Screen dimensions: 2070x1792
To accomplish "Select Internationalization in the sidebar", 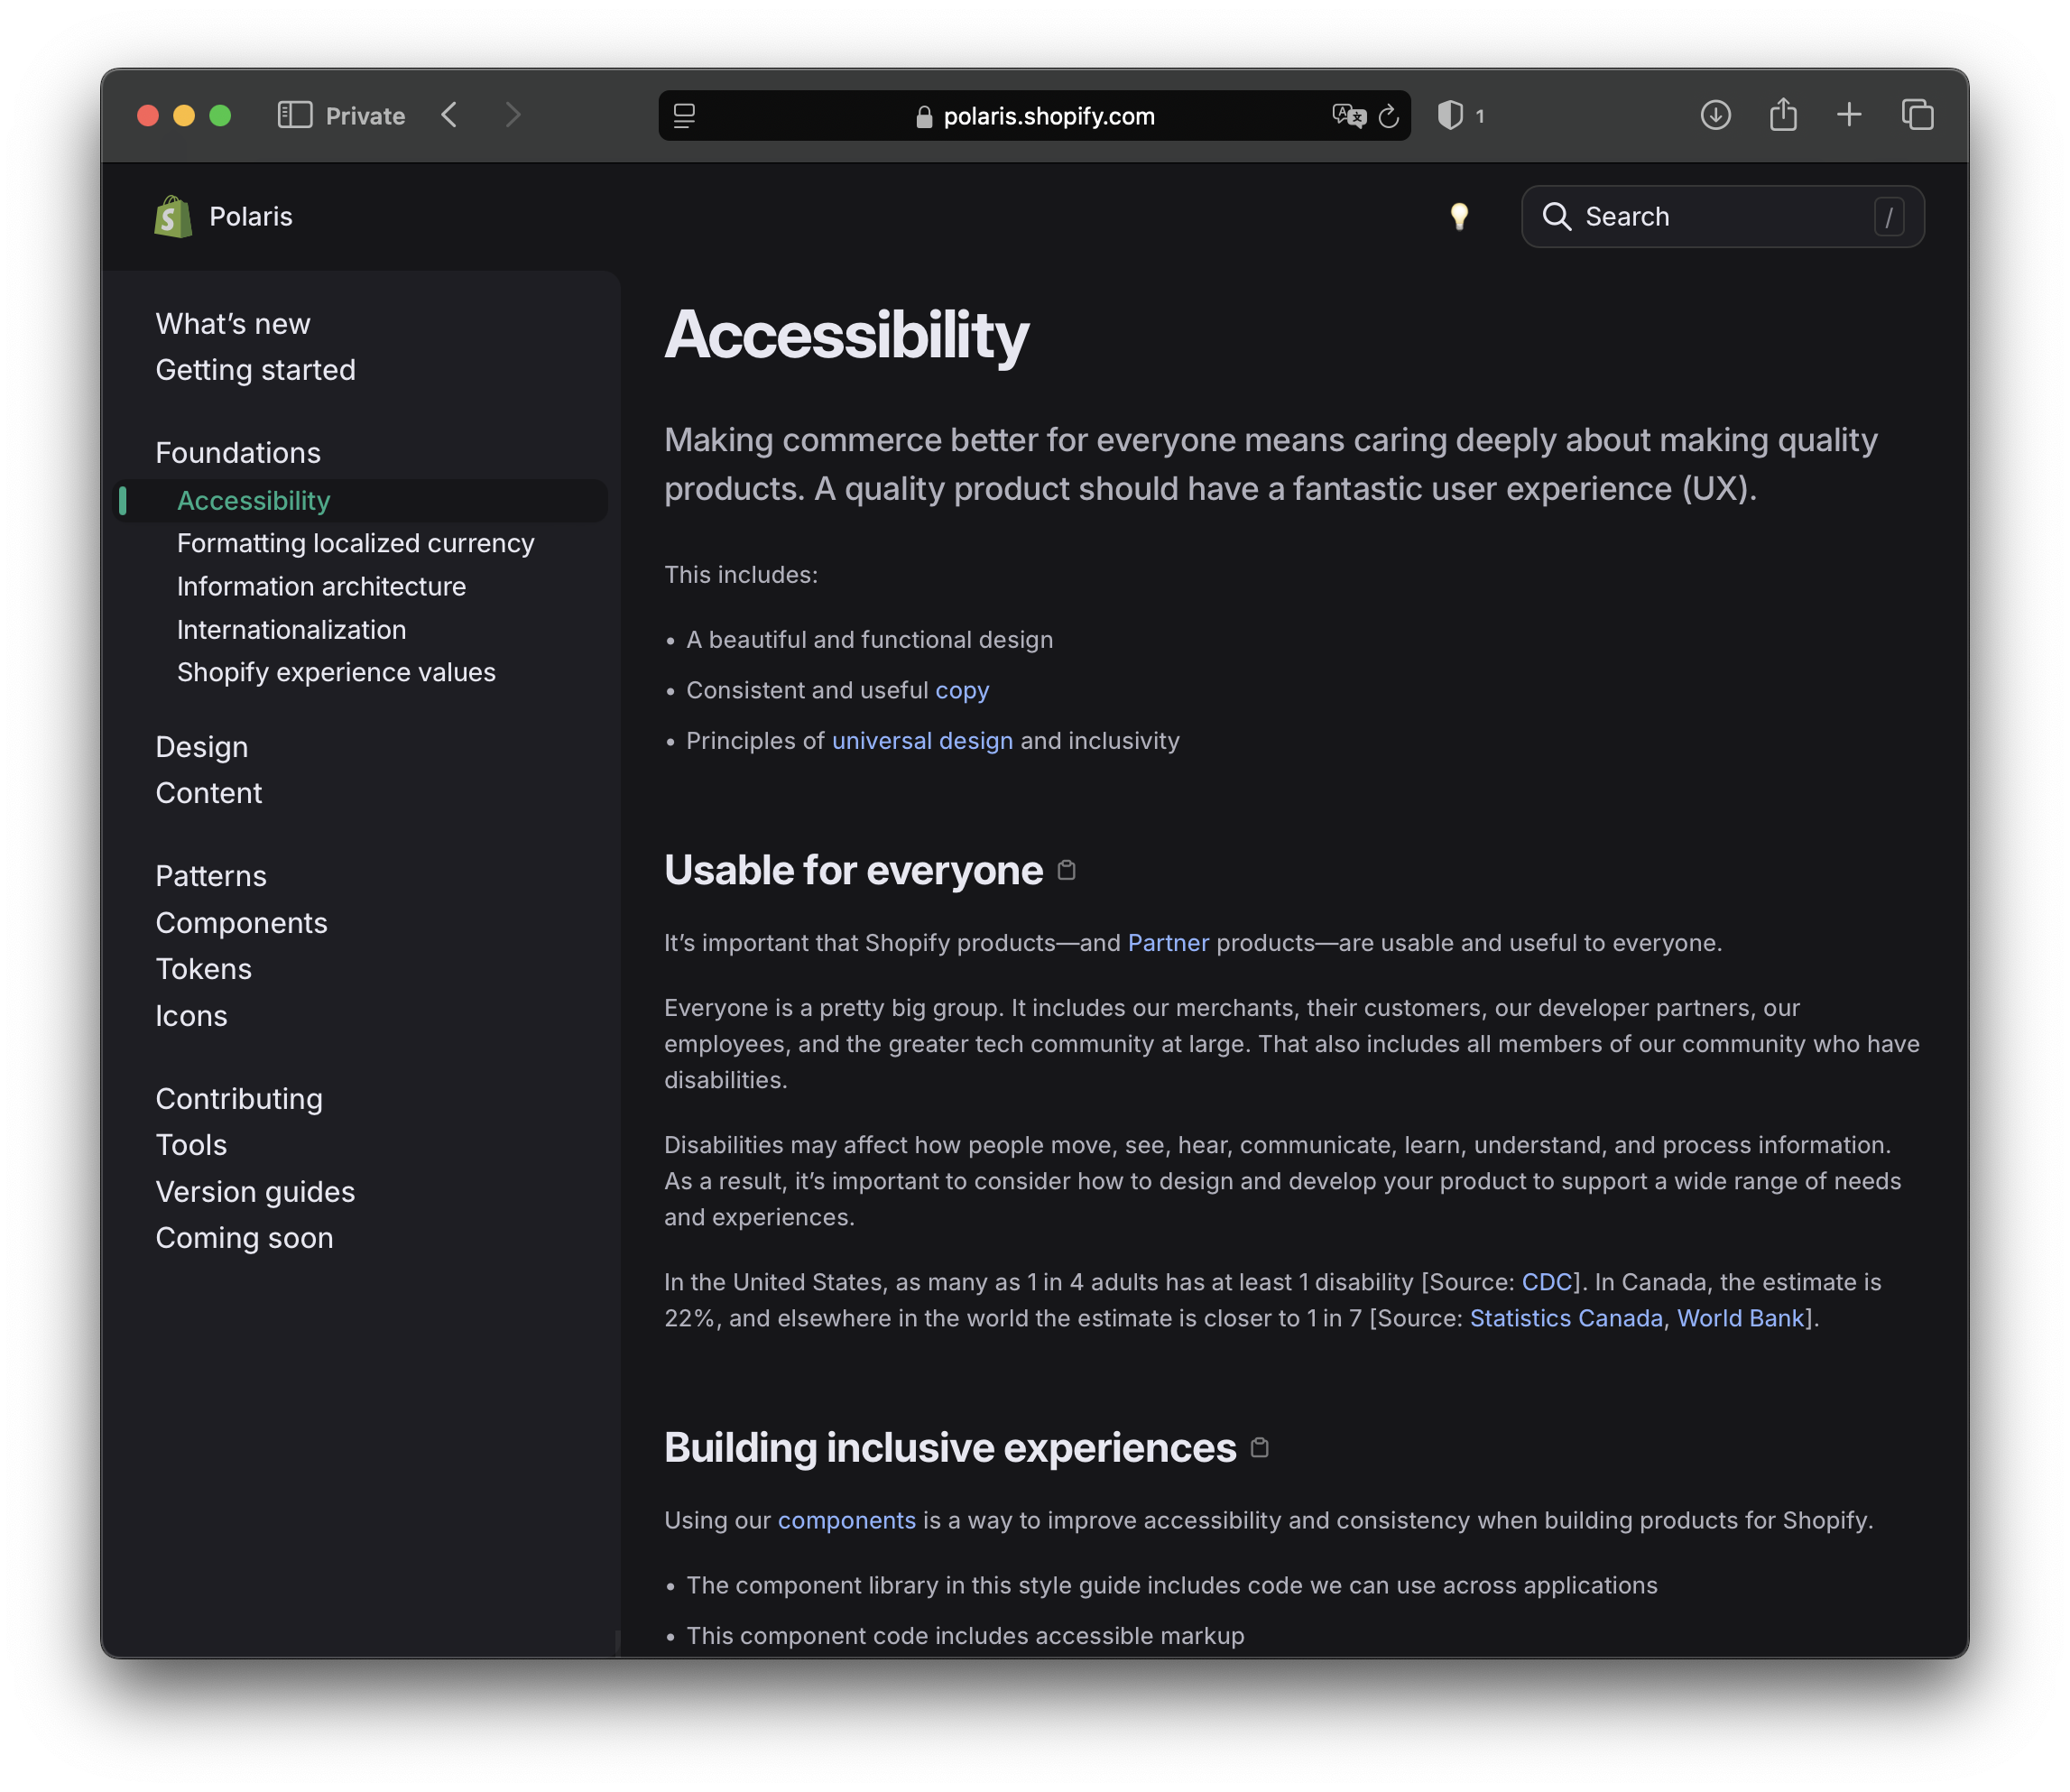I will coord(291,629).
